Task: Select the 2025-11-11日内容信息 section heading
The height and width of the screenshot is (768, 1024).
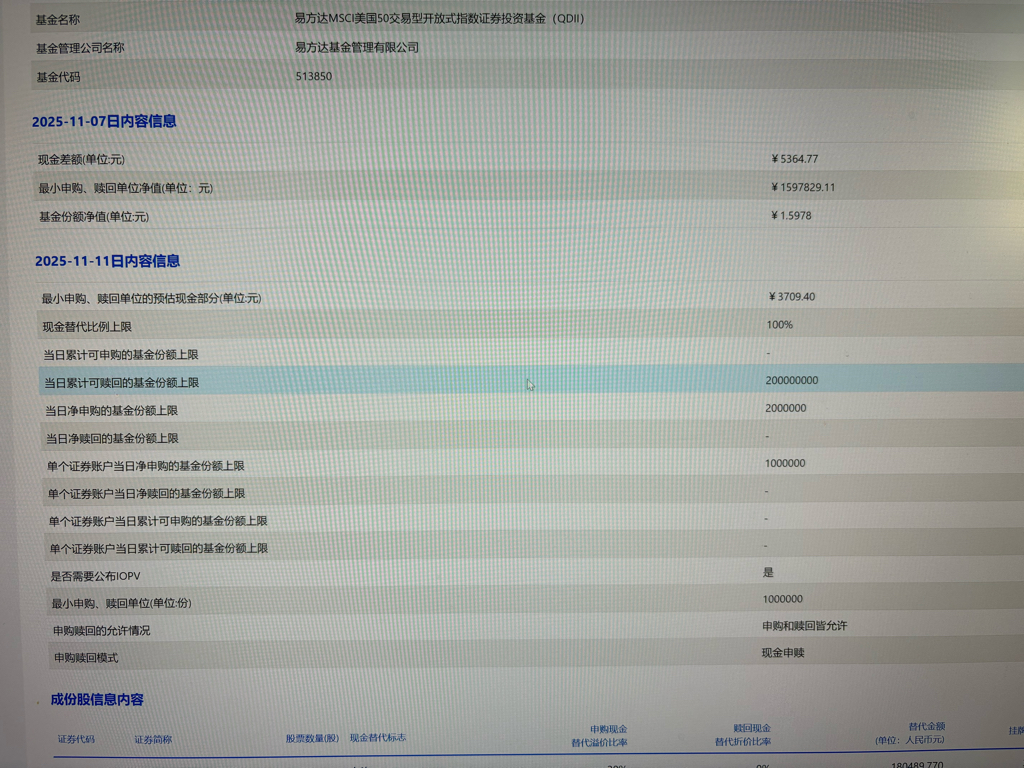Action: 107,261
